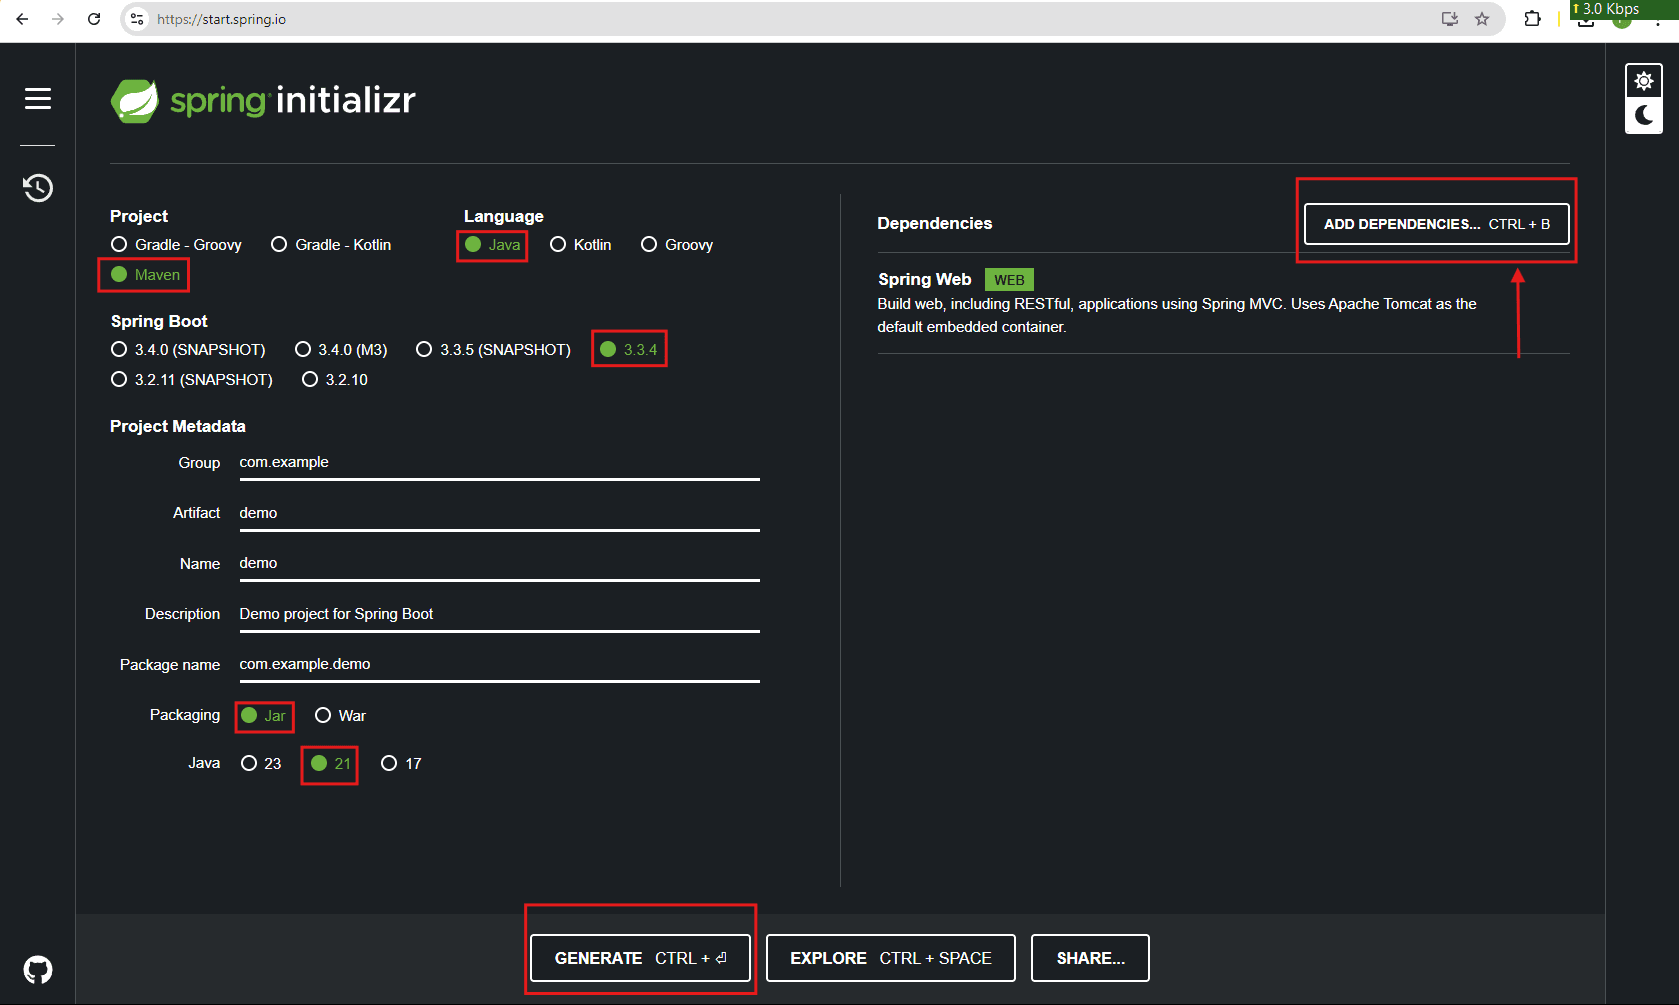
Task: Select Java version 23
Action: 261,764
